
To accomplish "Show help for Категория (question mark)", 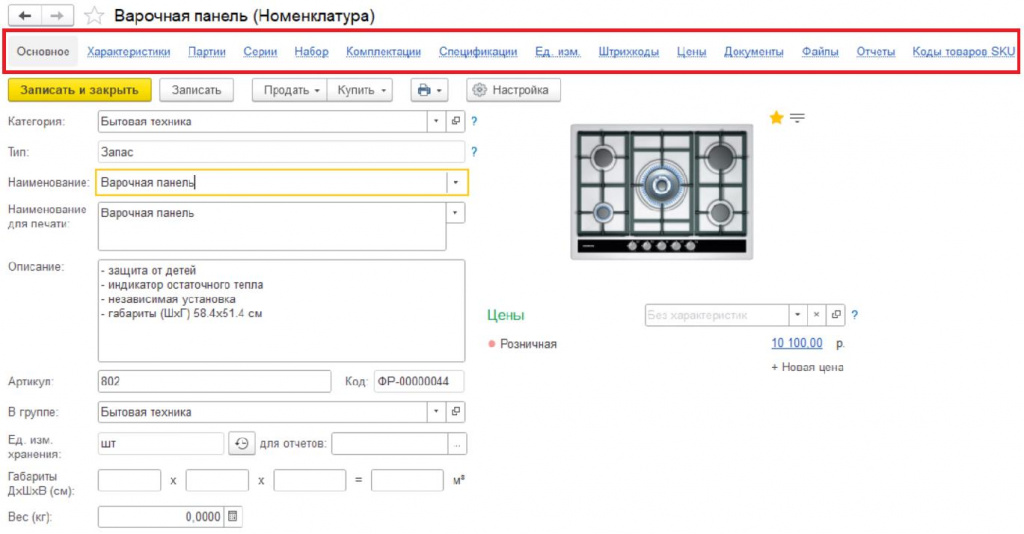I will [x=474, y=121].
